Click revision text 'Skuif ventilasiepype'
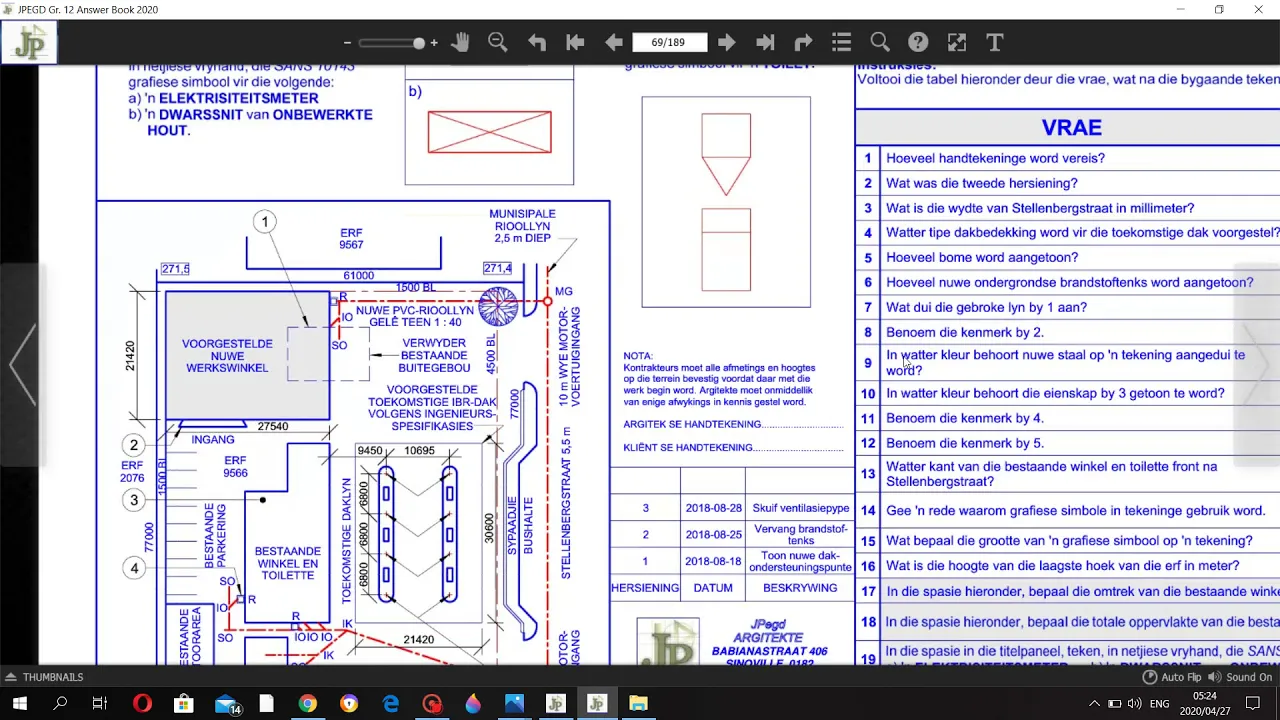 tap(799, 508)
